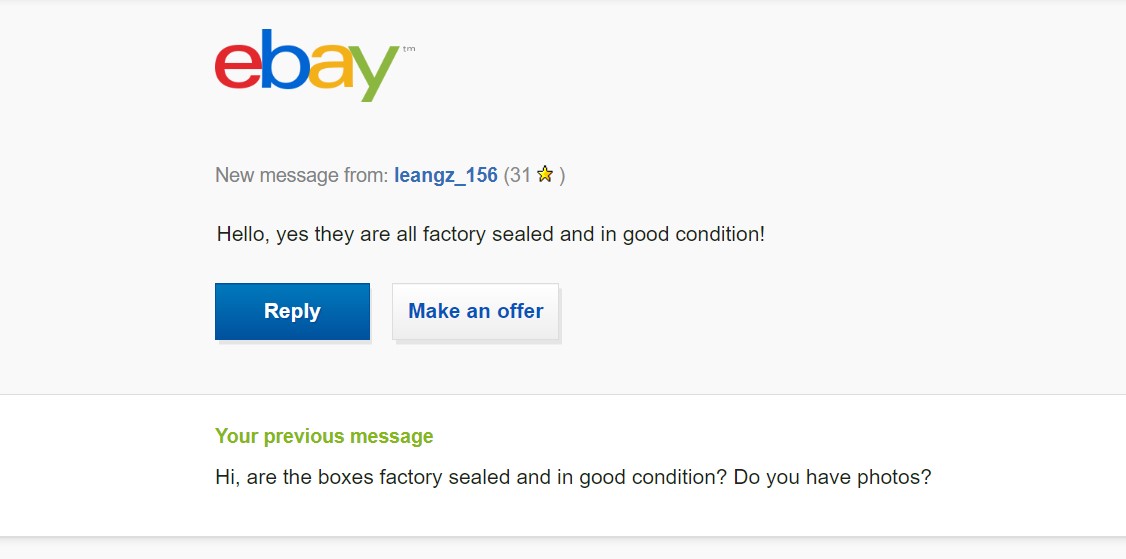Click the yellow feedback star icon
The width and height of the screenshot is (1126, 559).
click(545, 174)
